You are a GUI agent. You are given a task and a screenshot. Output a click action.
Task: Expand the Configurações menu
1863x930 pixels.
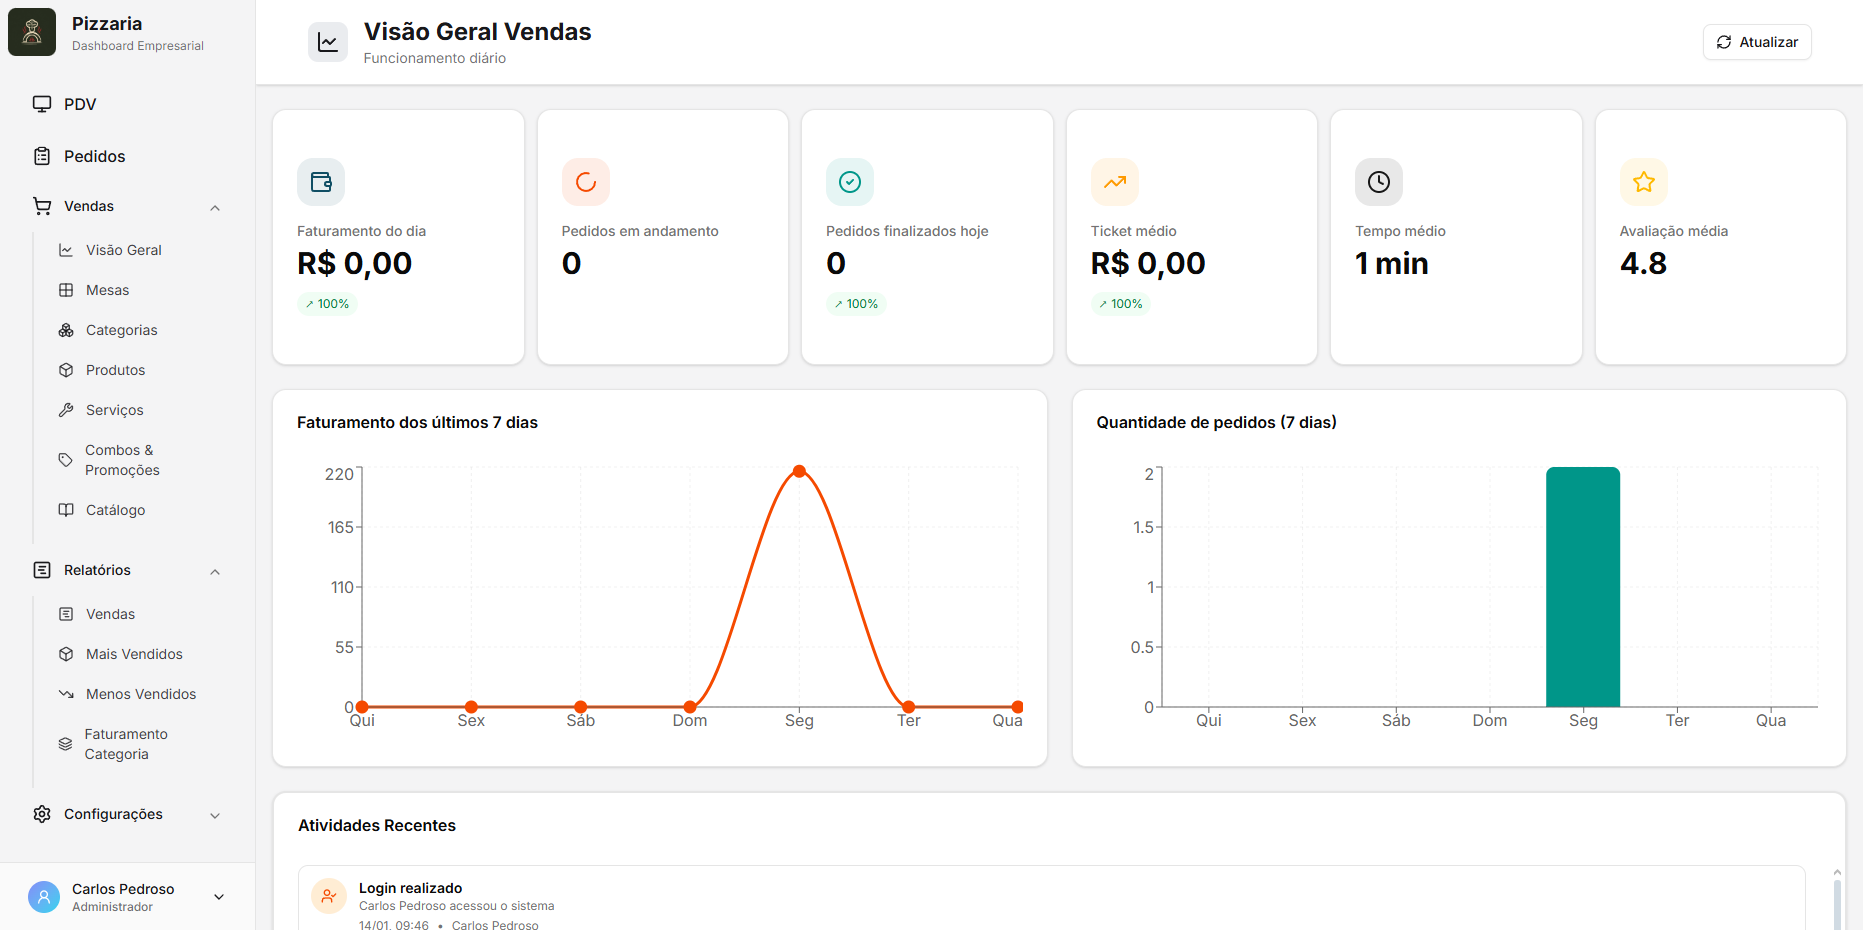click(214, 814)
